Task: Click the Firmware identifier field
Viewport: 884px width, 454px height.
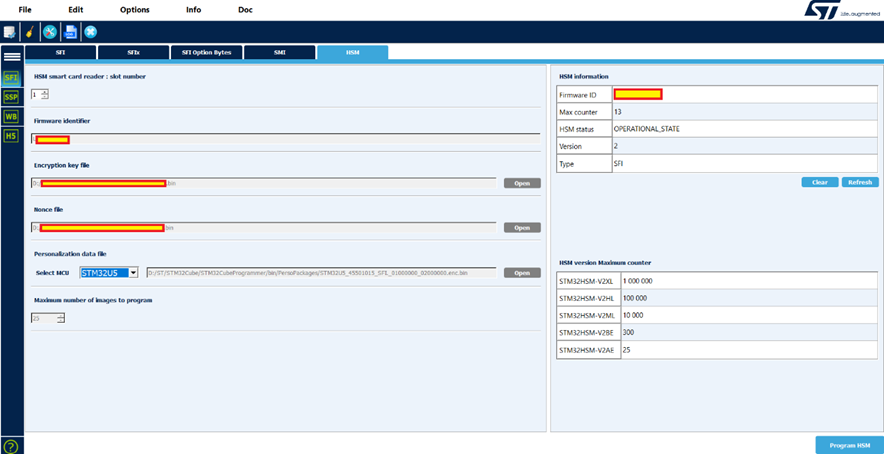Action: [x=285, y=139]
